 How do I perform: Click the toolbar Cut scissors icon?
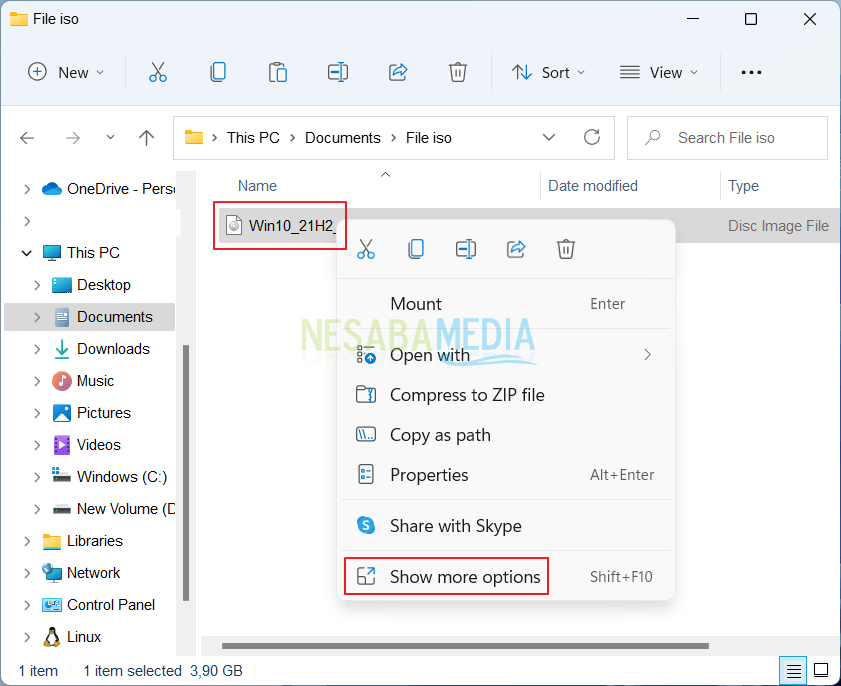158,72
